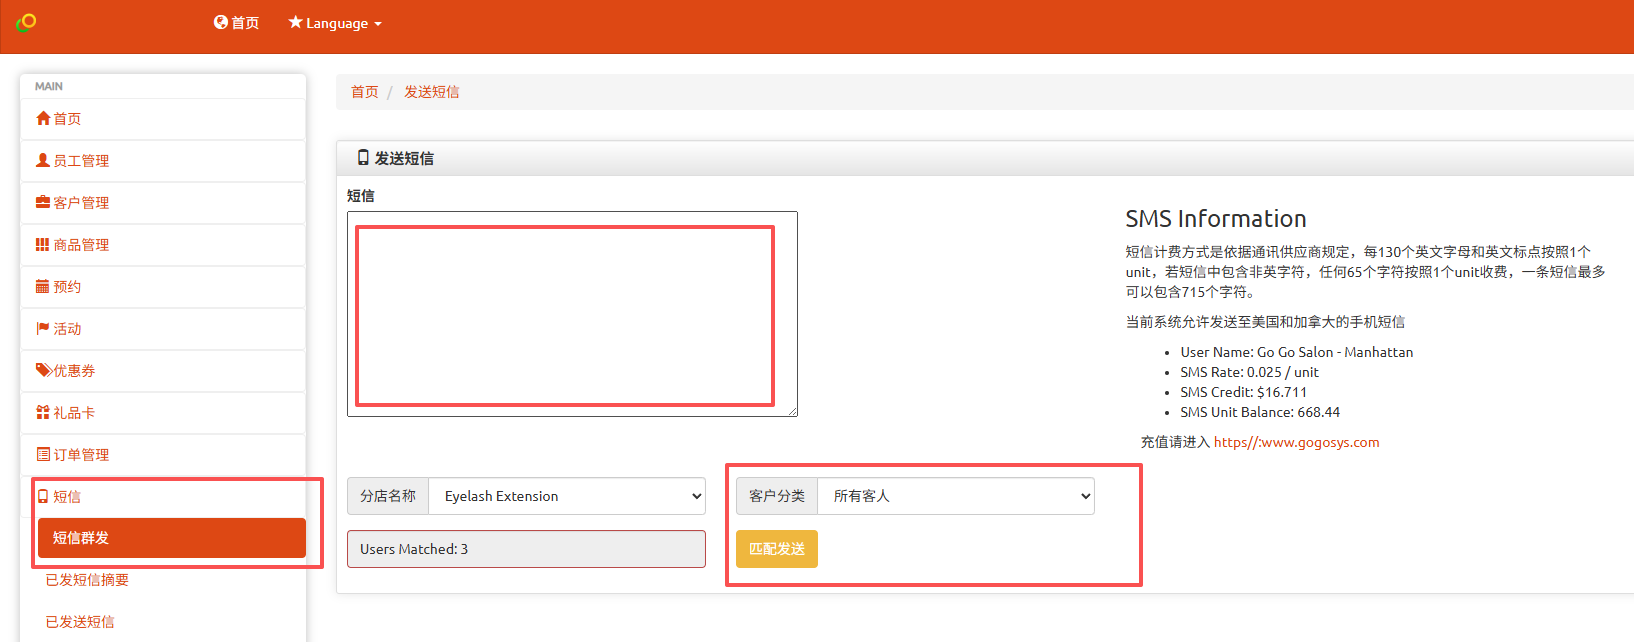The image size is (1634, 642).
Task: Expand the 分店名称 Eyelash Extension dropdown
Action: (x=566, y=496)
